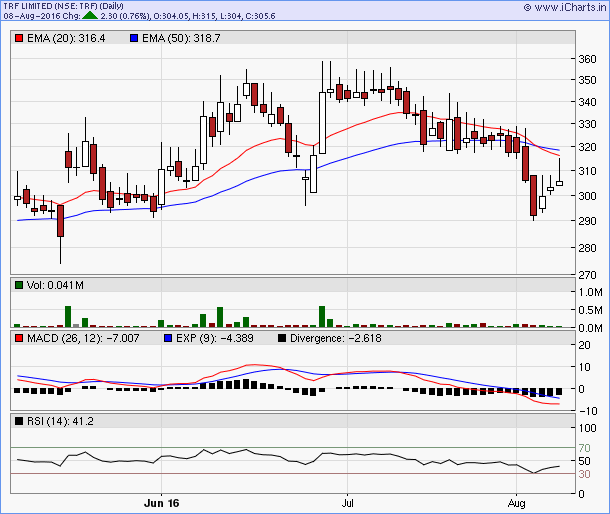610x514 pixels.
Task: Click the Aug date axis label
Action: (x=516, y=503)
